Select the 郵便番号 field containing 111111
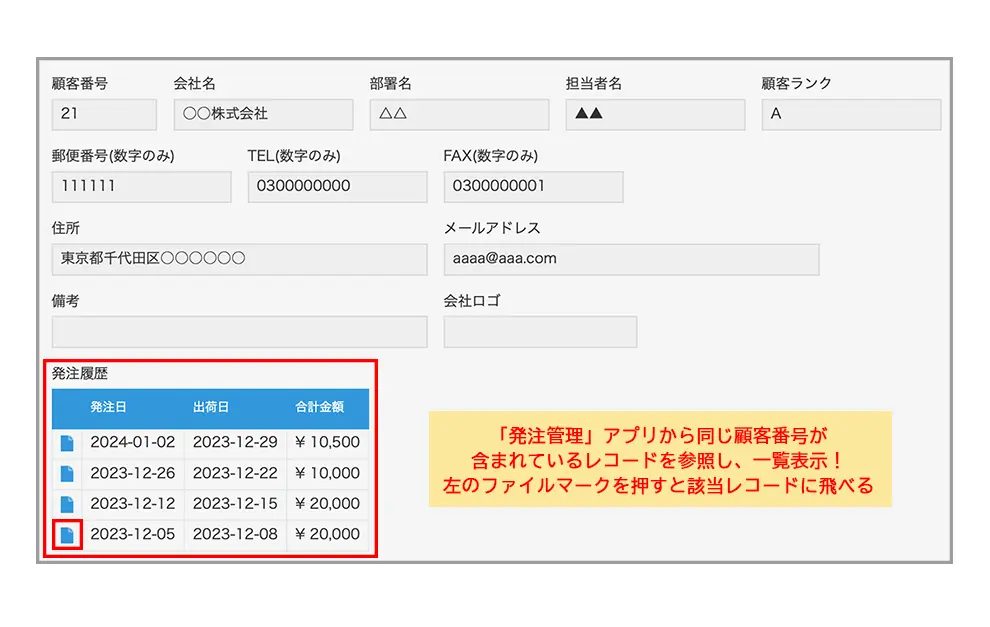990x627 pixels. tap(141, 187)
